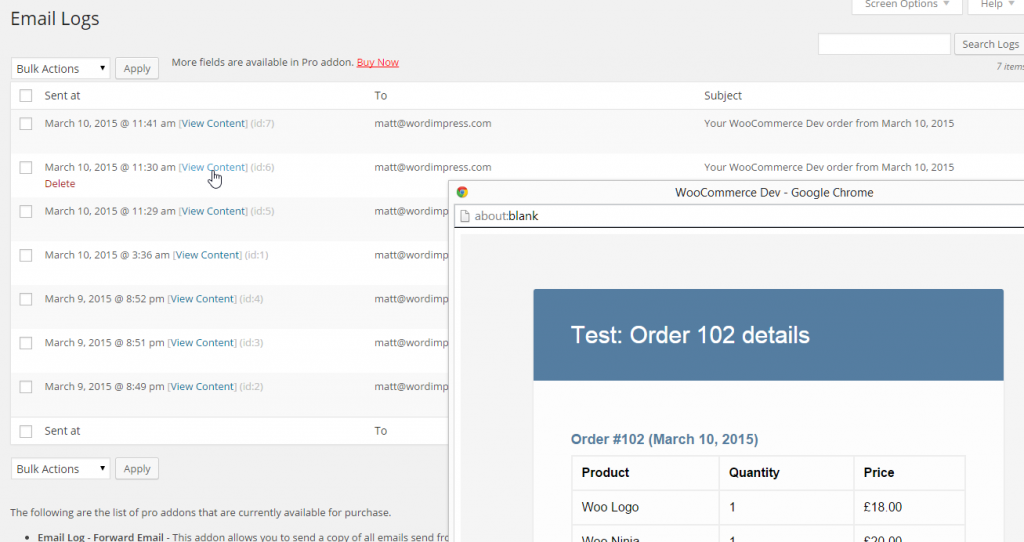The width and height of the screenshot is (1024, 542).
Task: Expand the Screen Options panel
Action: tap(907, 5)
